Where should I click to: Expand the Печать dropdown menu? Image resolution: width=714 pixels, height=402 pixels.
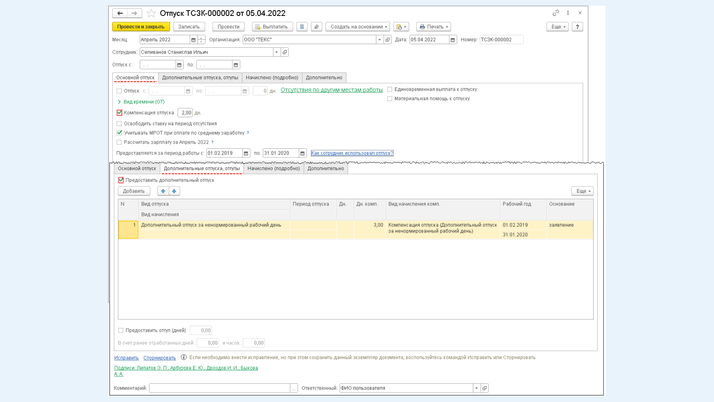433,27
